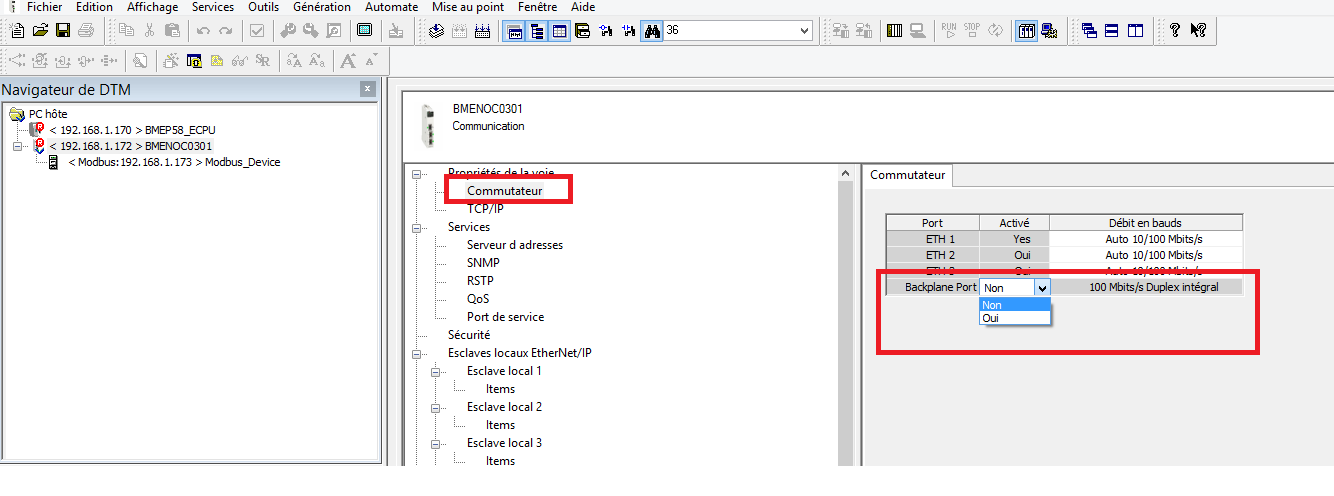1334x496 pixels.
Task: Switch to the Commutateur tab
Action: point(907,175)
